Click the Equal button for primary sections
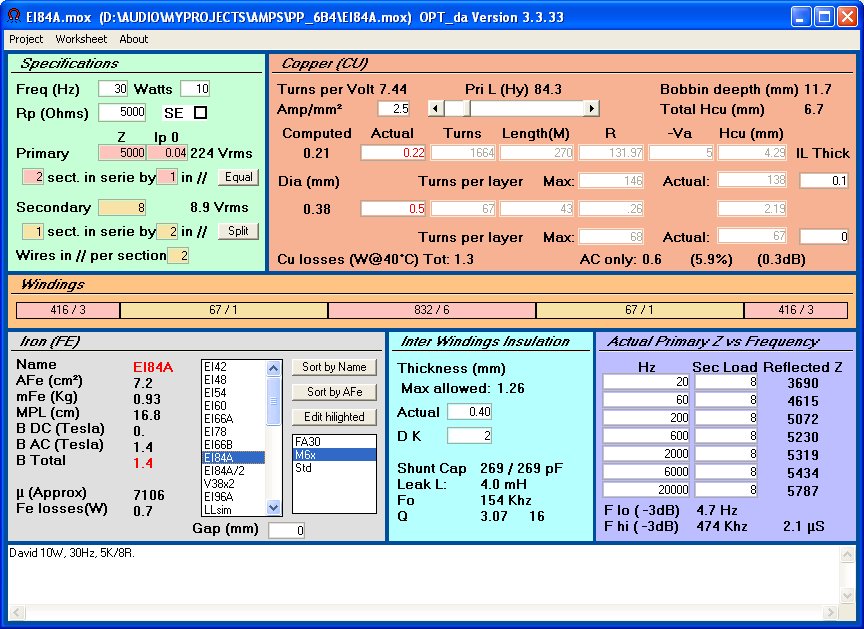This screenshot has width=864, height=629. [239, 177]
